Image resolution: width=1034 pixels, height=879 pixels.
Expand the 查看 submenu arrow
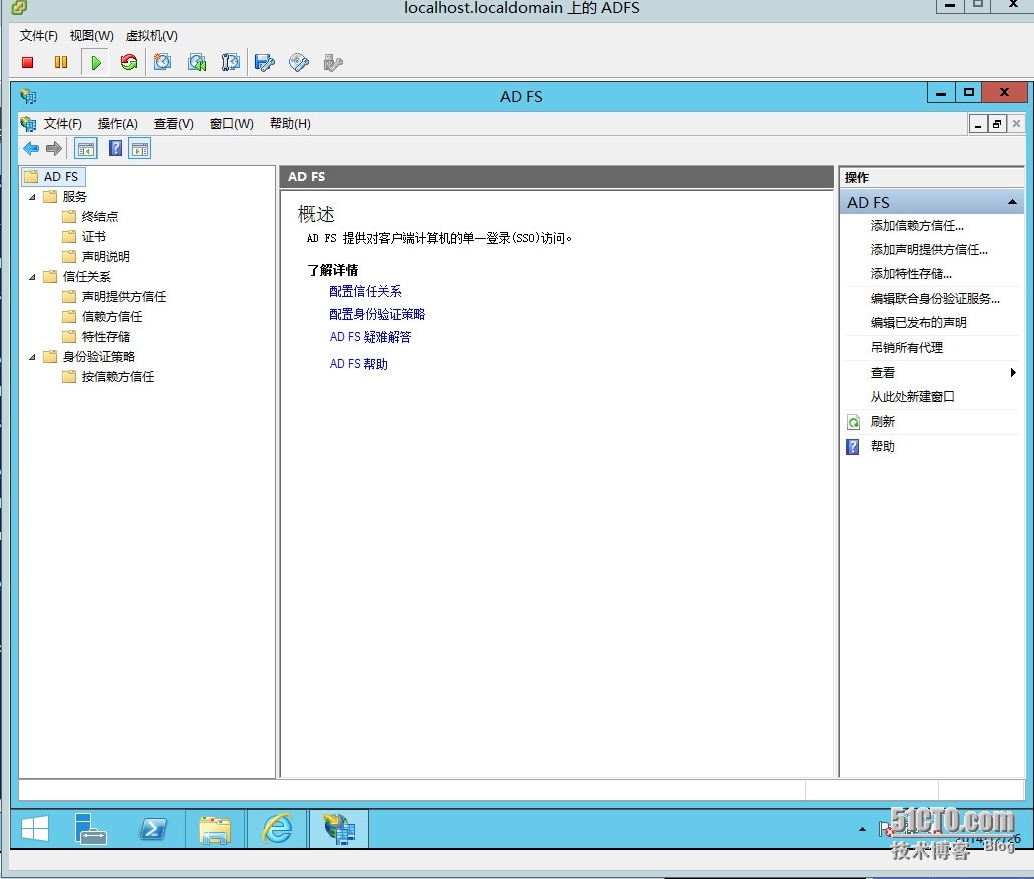pyautogui.click(x=1013, y=373)
